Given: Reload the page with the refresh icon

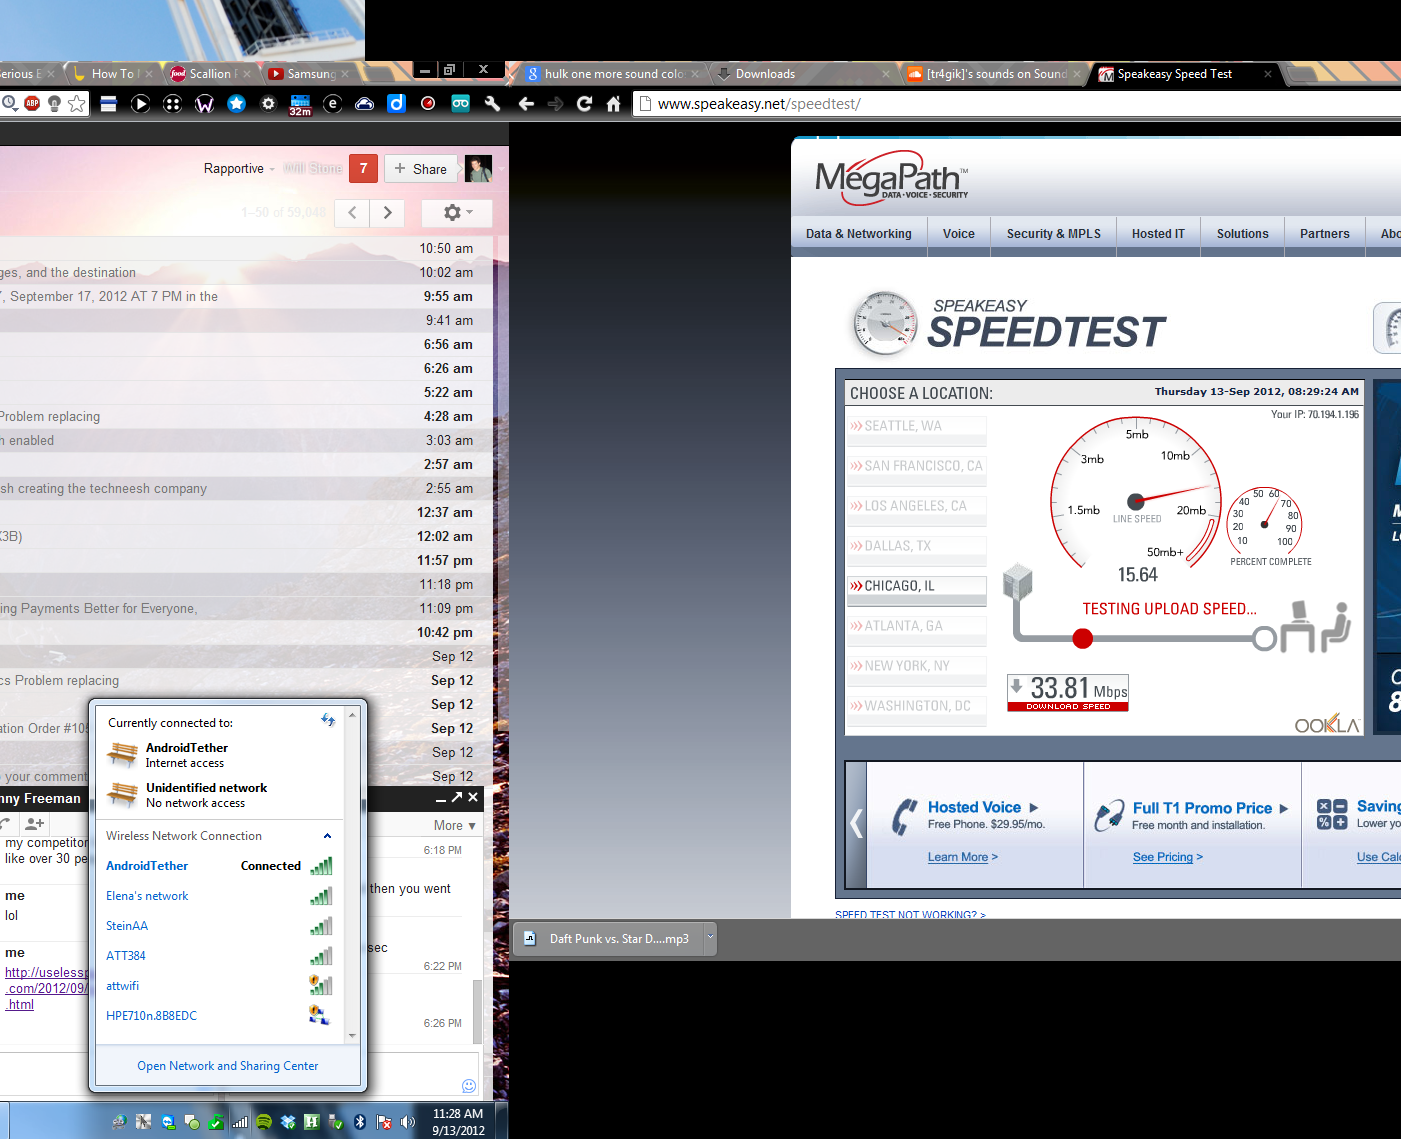Looking at the screenshot, I should click(x=585, y=103).
